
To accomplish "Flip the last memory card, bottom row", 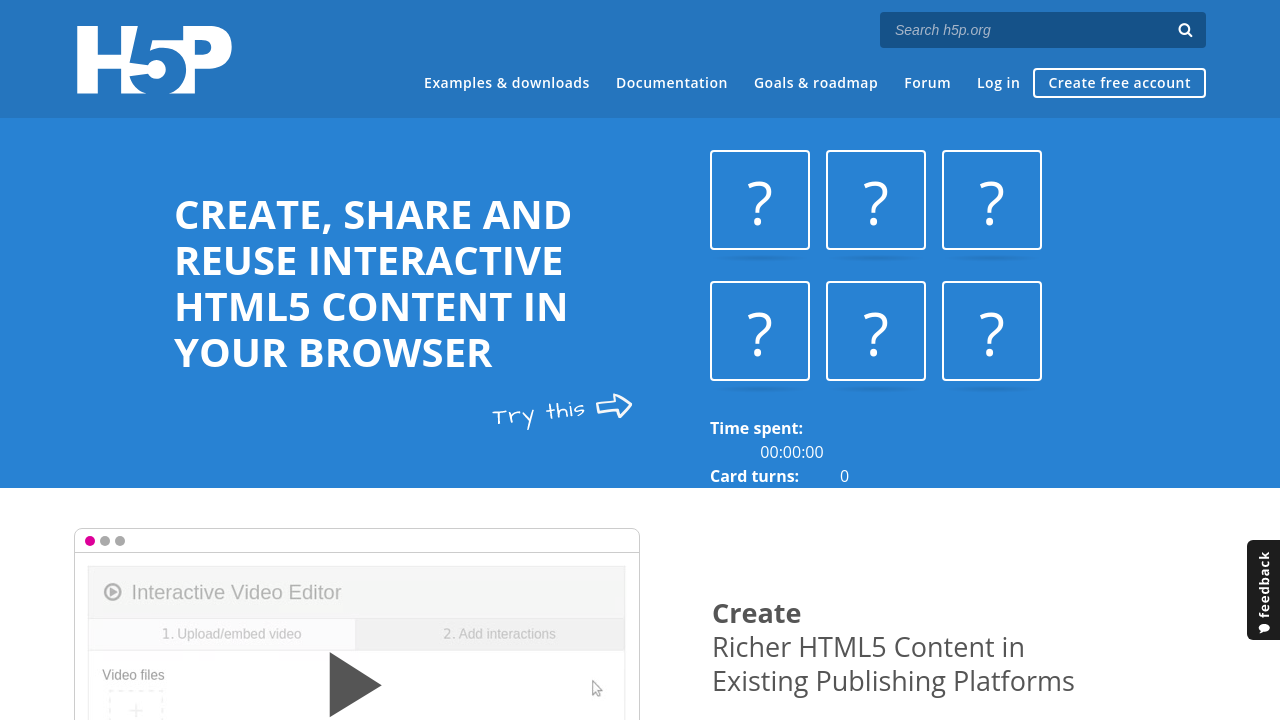I will (992, 331).
